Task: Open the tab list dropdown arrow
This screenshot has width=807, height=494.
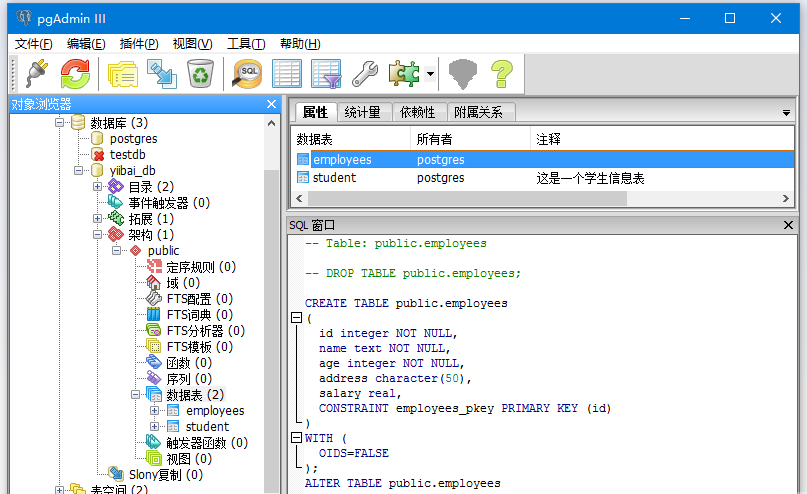Action: tap(786, 113)
